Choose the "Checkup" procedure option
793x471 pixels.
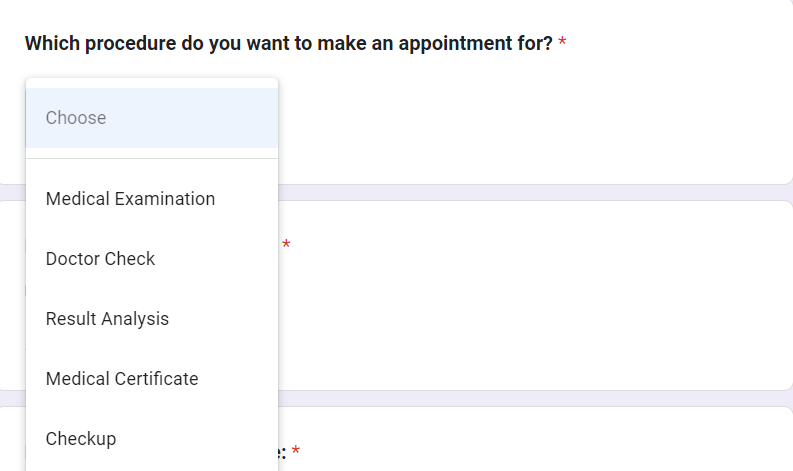click(x=81, y=439)
